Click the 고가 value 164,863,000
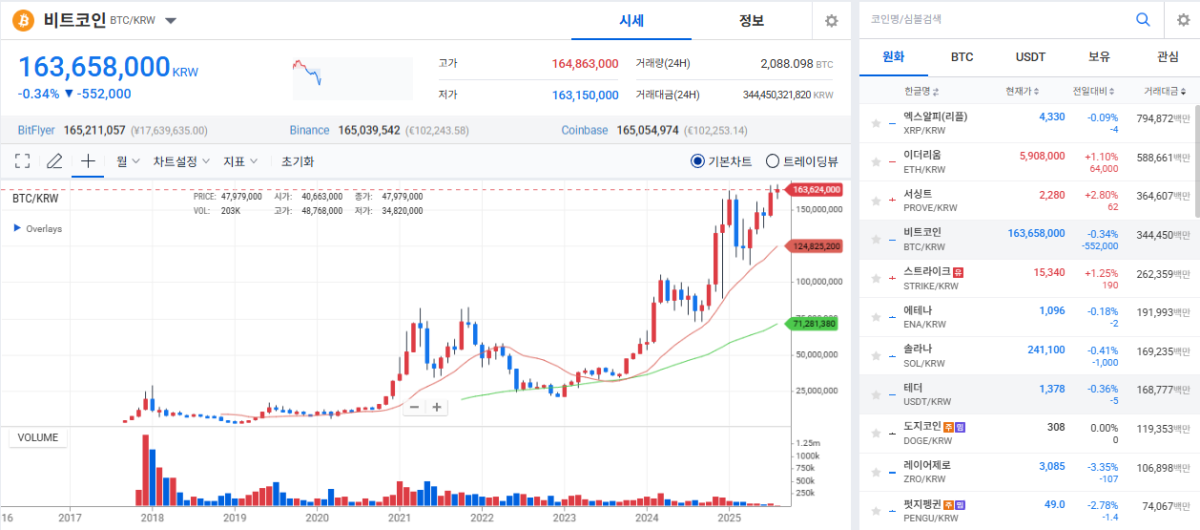Screen dimensions: 1200x530 (x=585, y=63)
